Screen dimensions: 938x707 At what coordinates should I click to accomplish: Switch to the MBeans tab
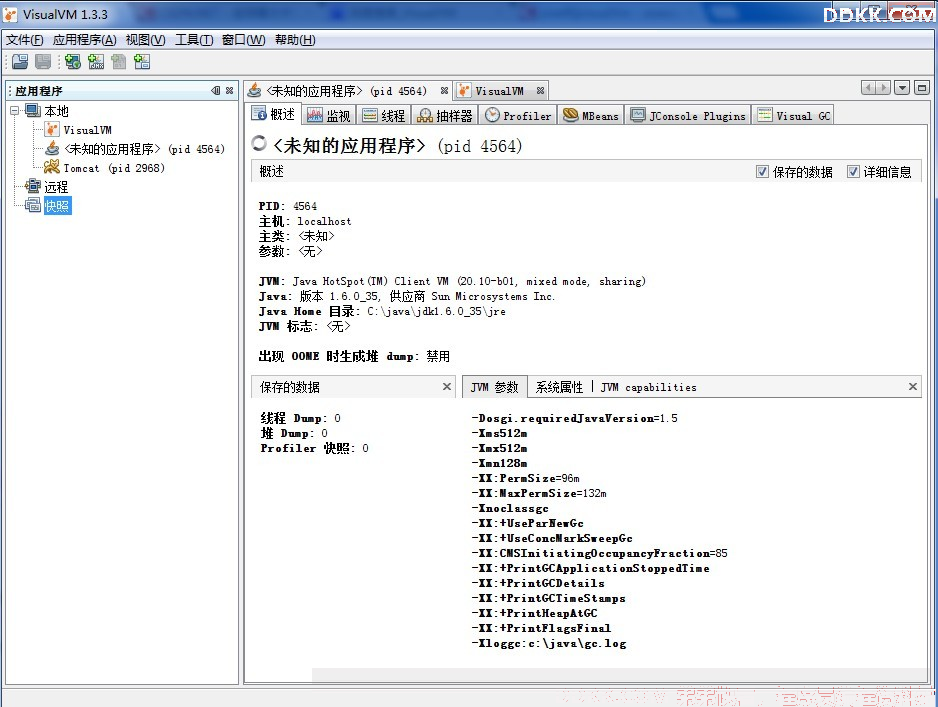click(x=591, y=115)
